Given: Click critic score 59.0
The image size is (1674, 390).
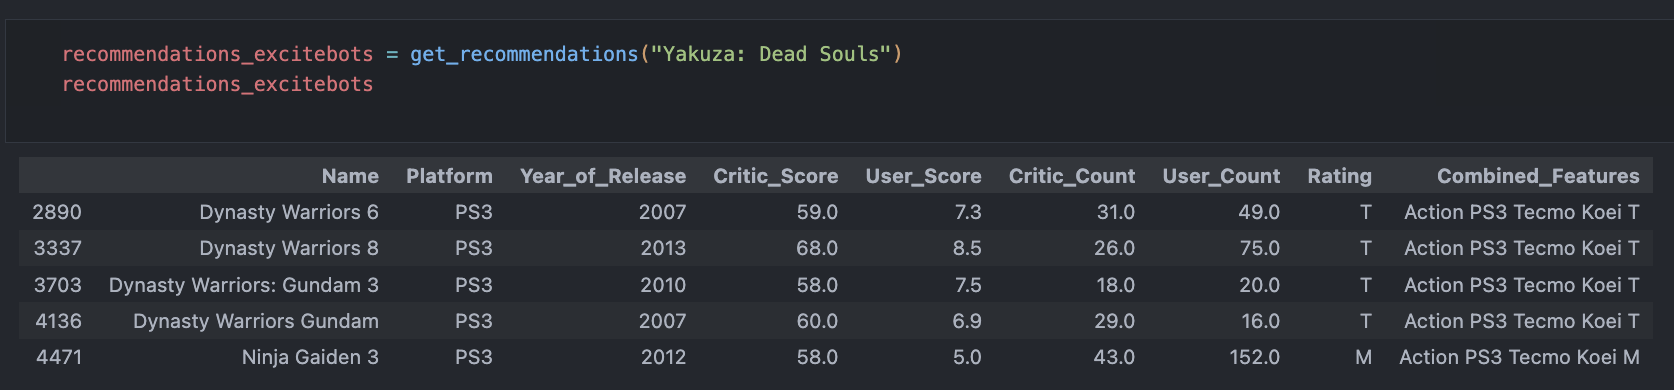Looking at the screenshot, I should tap(817, 212).
